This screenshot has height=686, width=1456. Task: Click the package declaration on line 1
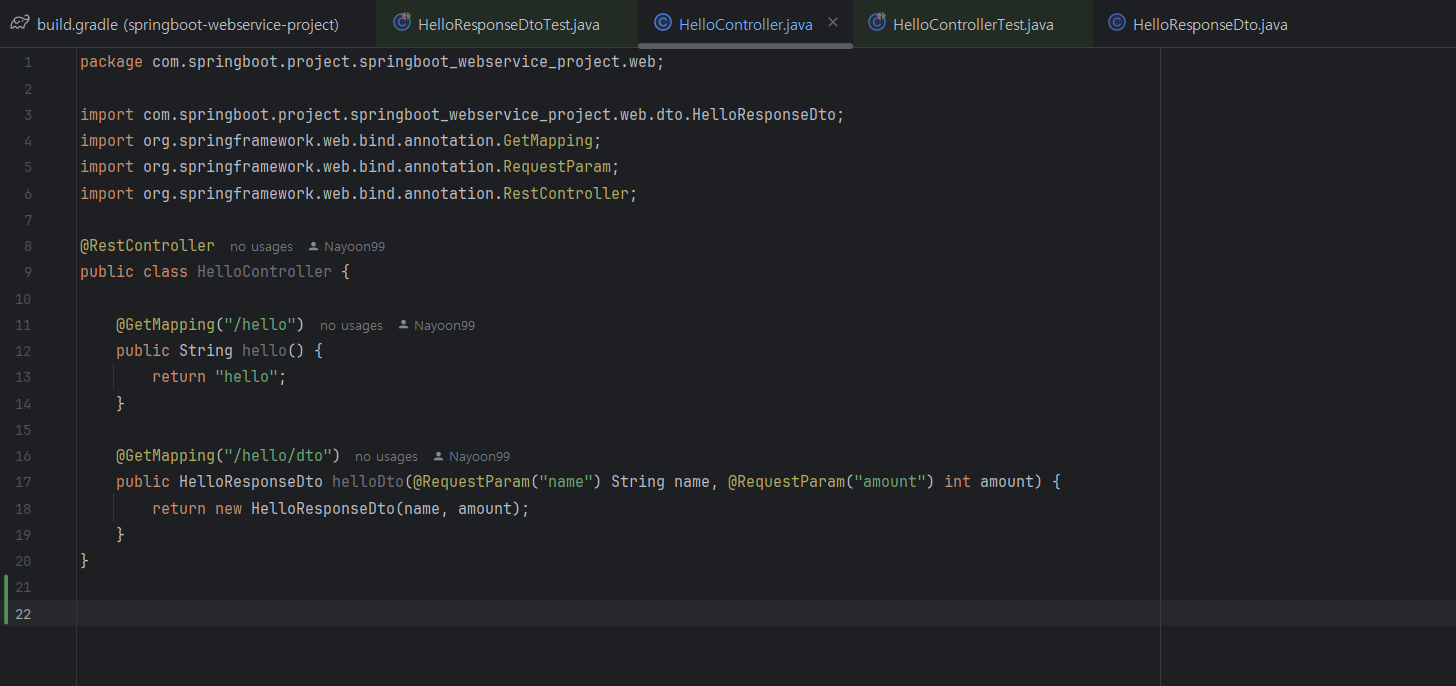pos(372,62)
